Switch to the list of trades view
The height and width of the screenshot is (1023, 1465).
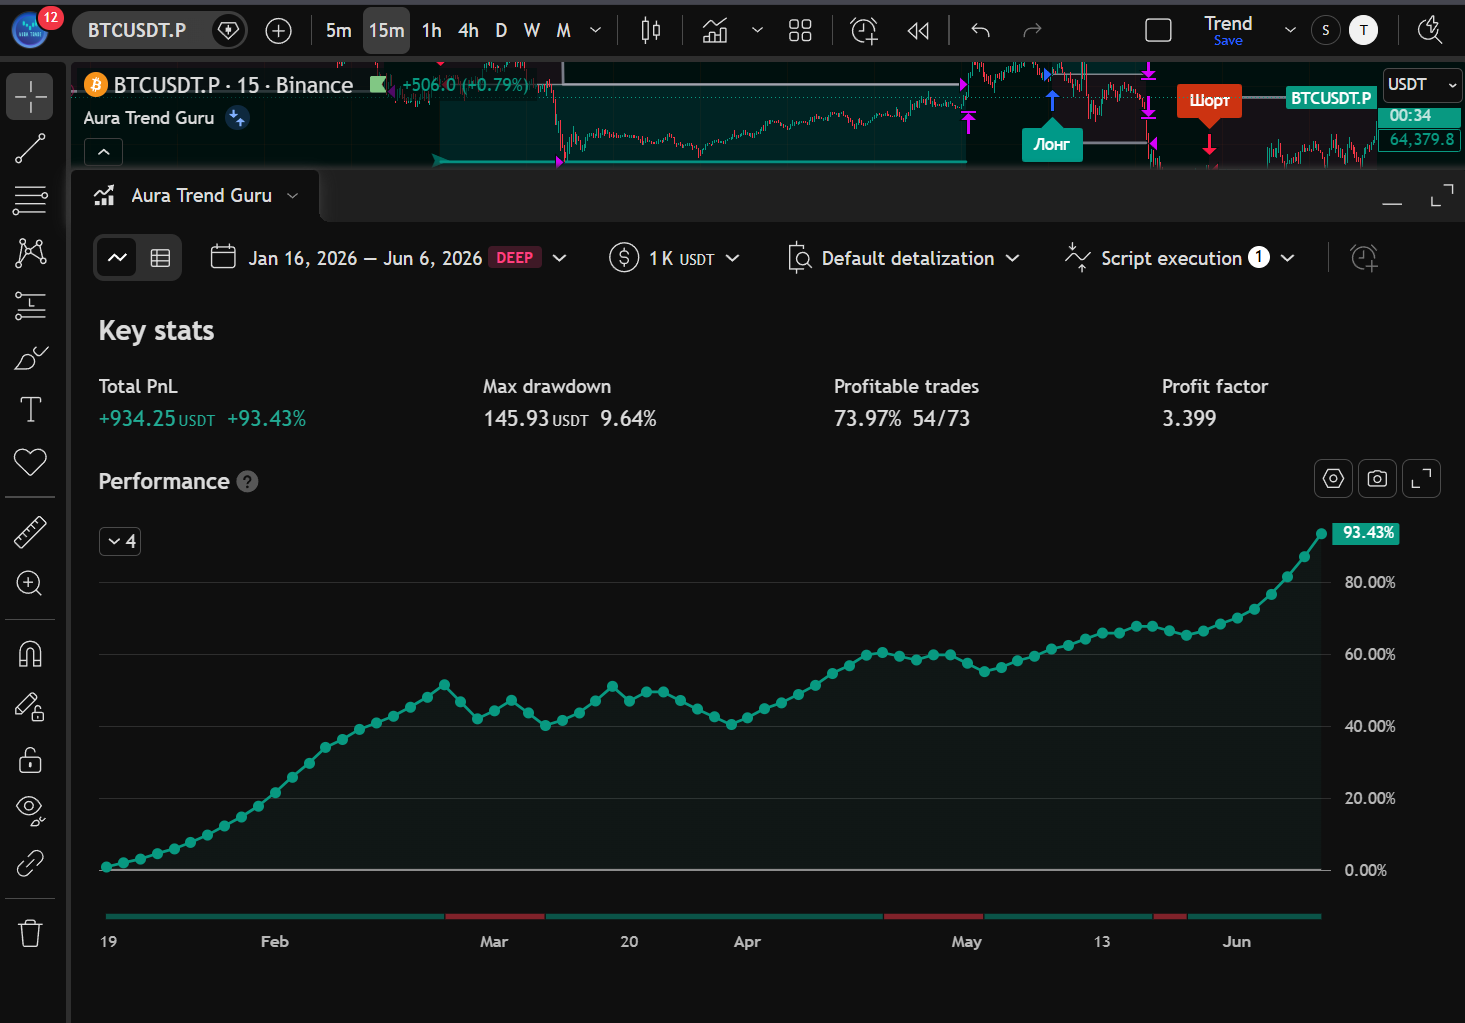[x=160, y=258]
